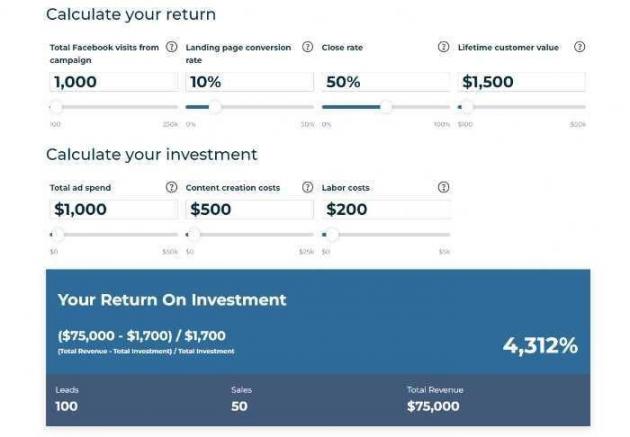Click the Total ad spend slider handle
The width and height of the screenshot is (630, 437).
(58, 235)
